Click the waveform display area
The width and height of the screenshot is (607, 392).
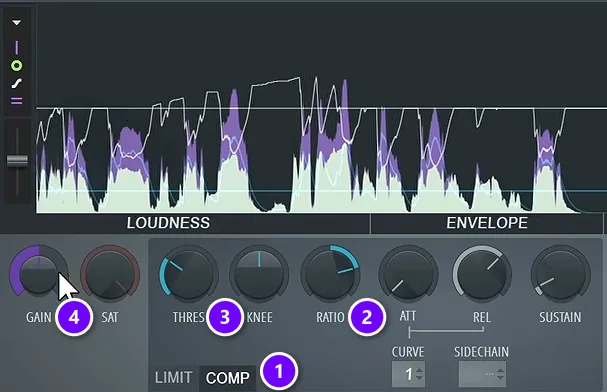click(x=321, y=108)
